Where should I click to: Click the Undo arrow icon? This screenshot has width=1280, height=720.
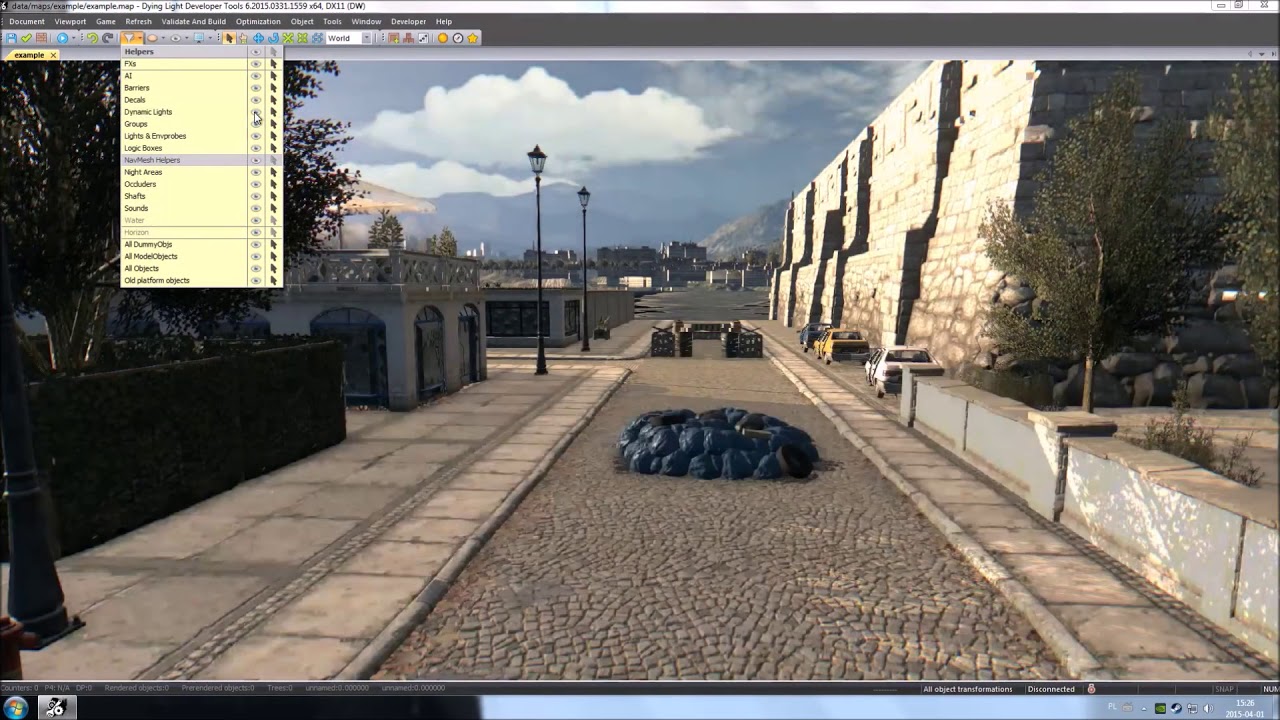[92, 38]
